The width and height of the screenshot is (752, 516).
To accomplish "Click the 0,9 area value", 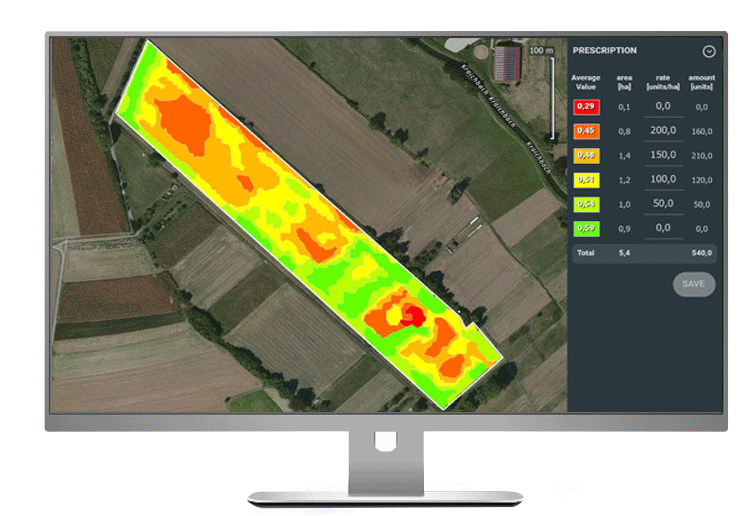I will [624, 229].
